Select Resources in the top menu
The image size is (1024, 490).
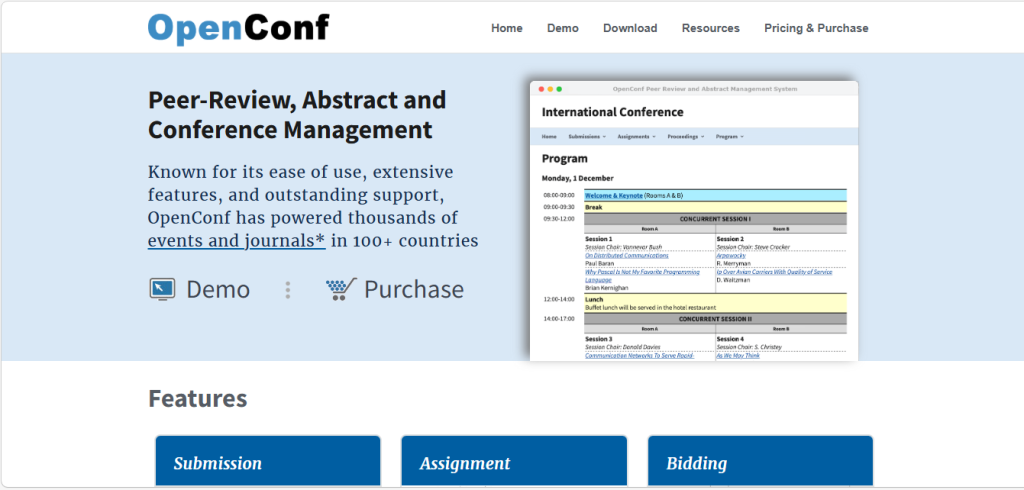[x=711, y=28]
